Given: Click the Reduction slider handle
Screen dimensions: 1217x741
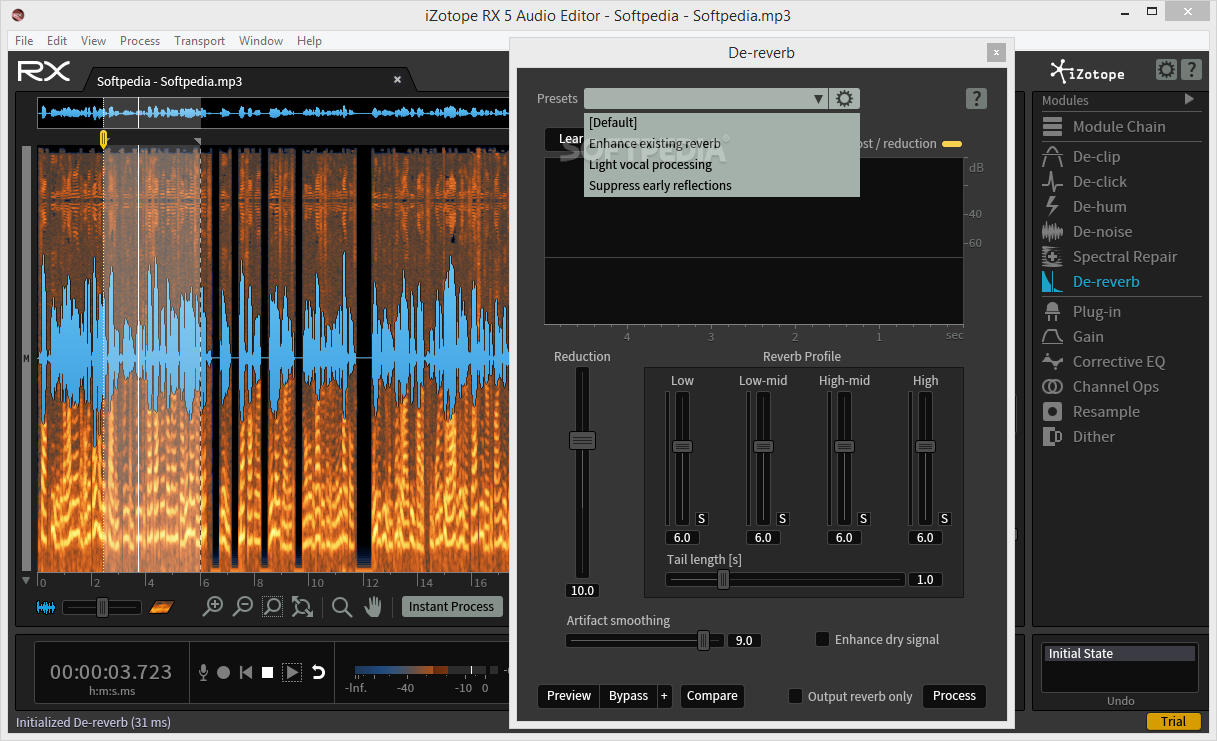Looking at the screenshot, I should point(582,439).
